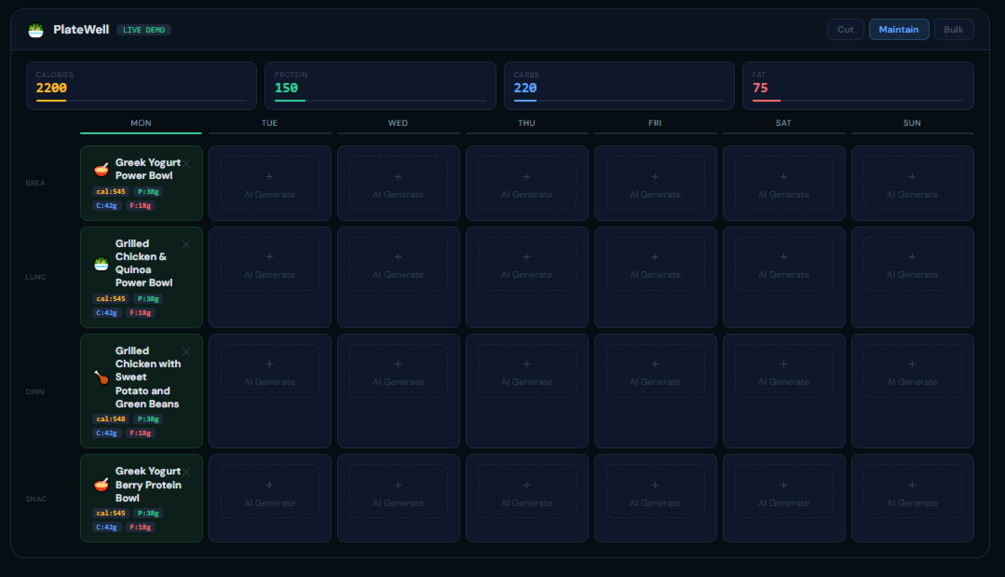
Task: AI Generate breakfast for Wednesday
Action: click(398, 183)
